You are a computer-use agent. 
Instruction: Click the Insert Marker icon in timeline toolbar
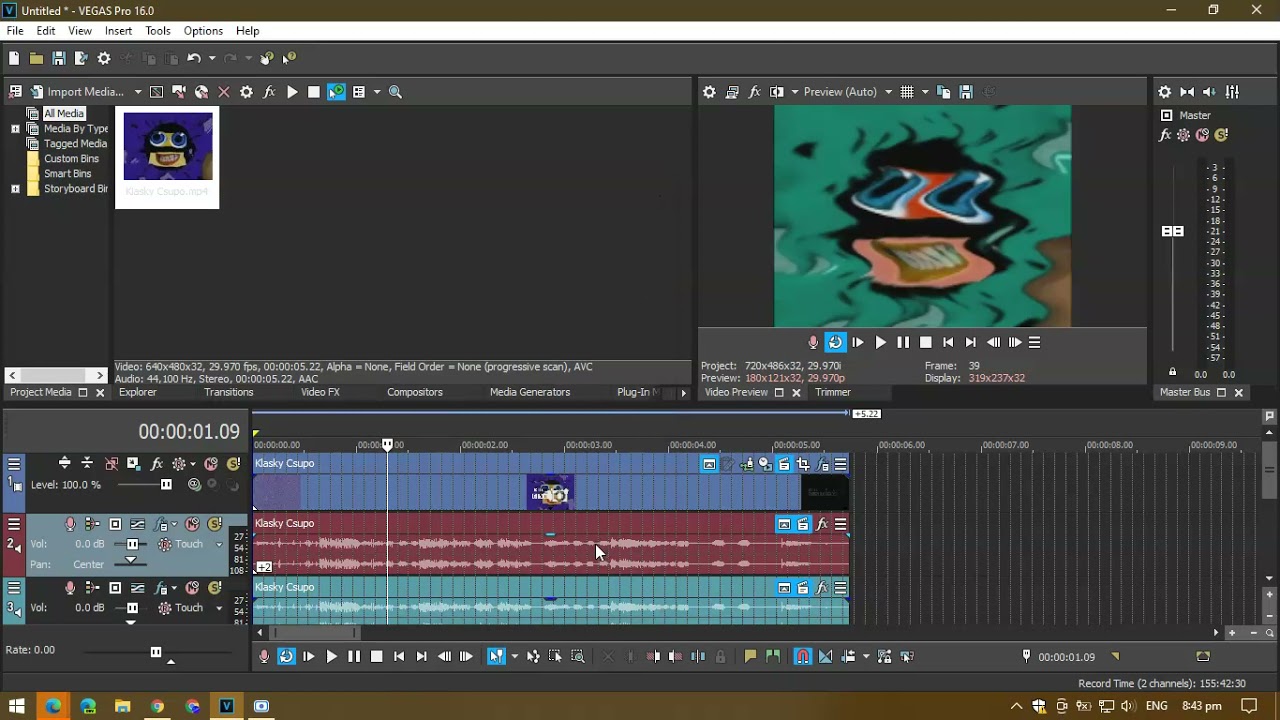(750, 657)
